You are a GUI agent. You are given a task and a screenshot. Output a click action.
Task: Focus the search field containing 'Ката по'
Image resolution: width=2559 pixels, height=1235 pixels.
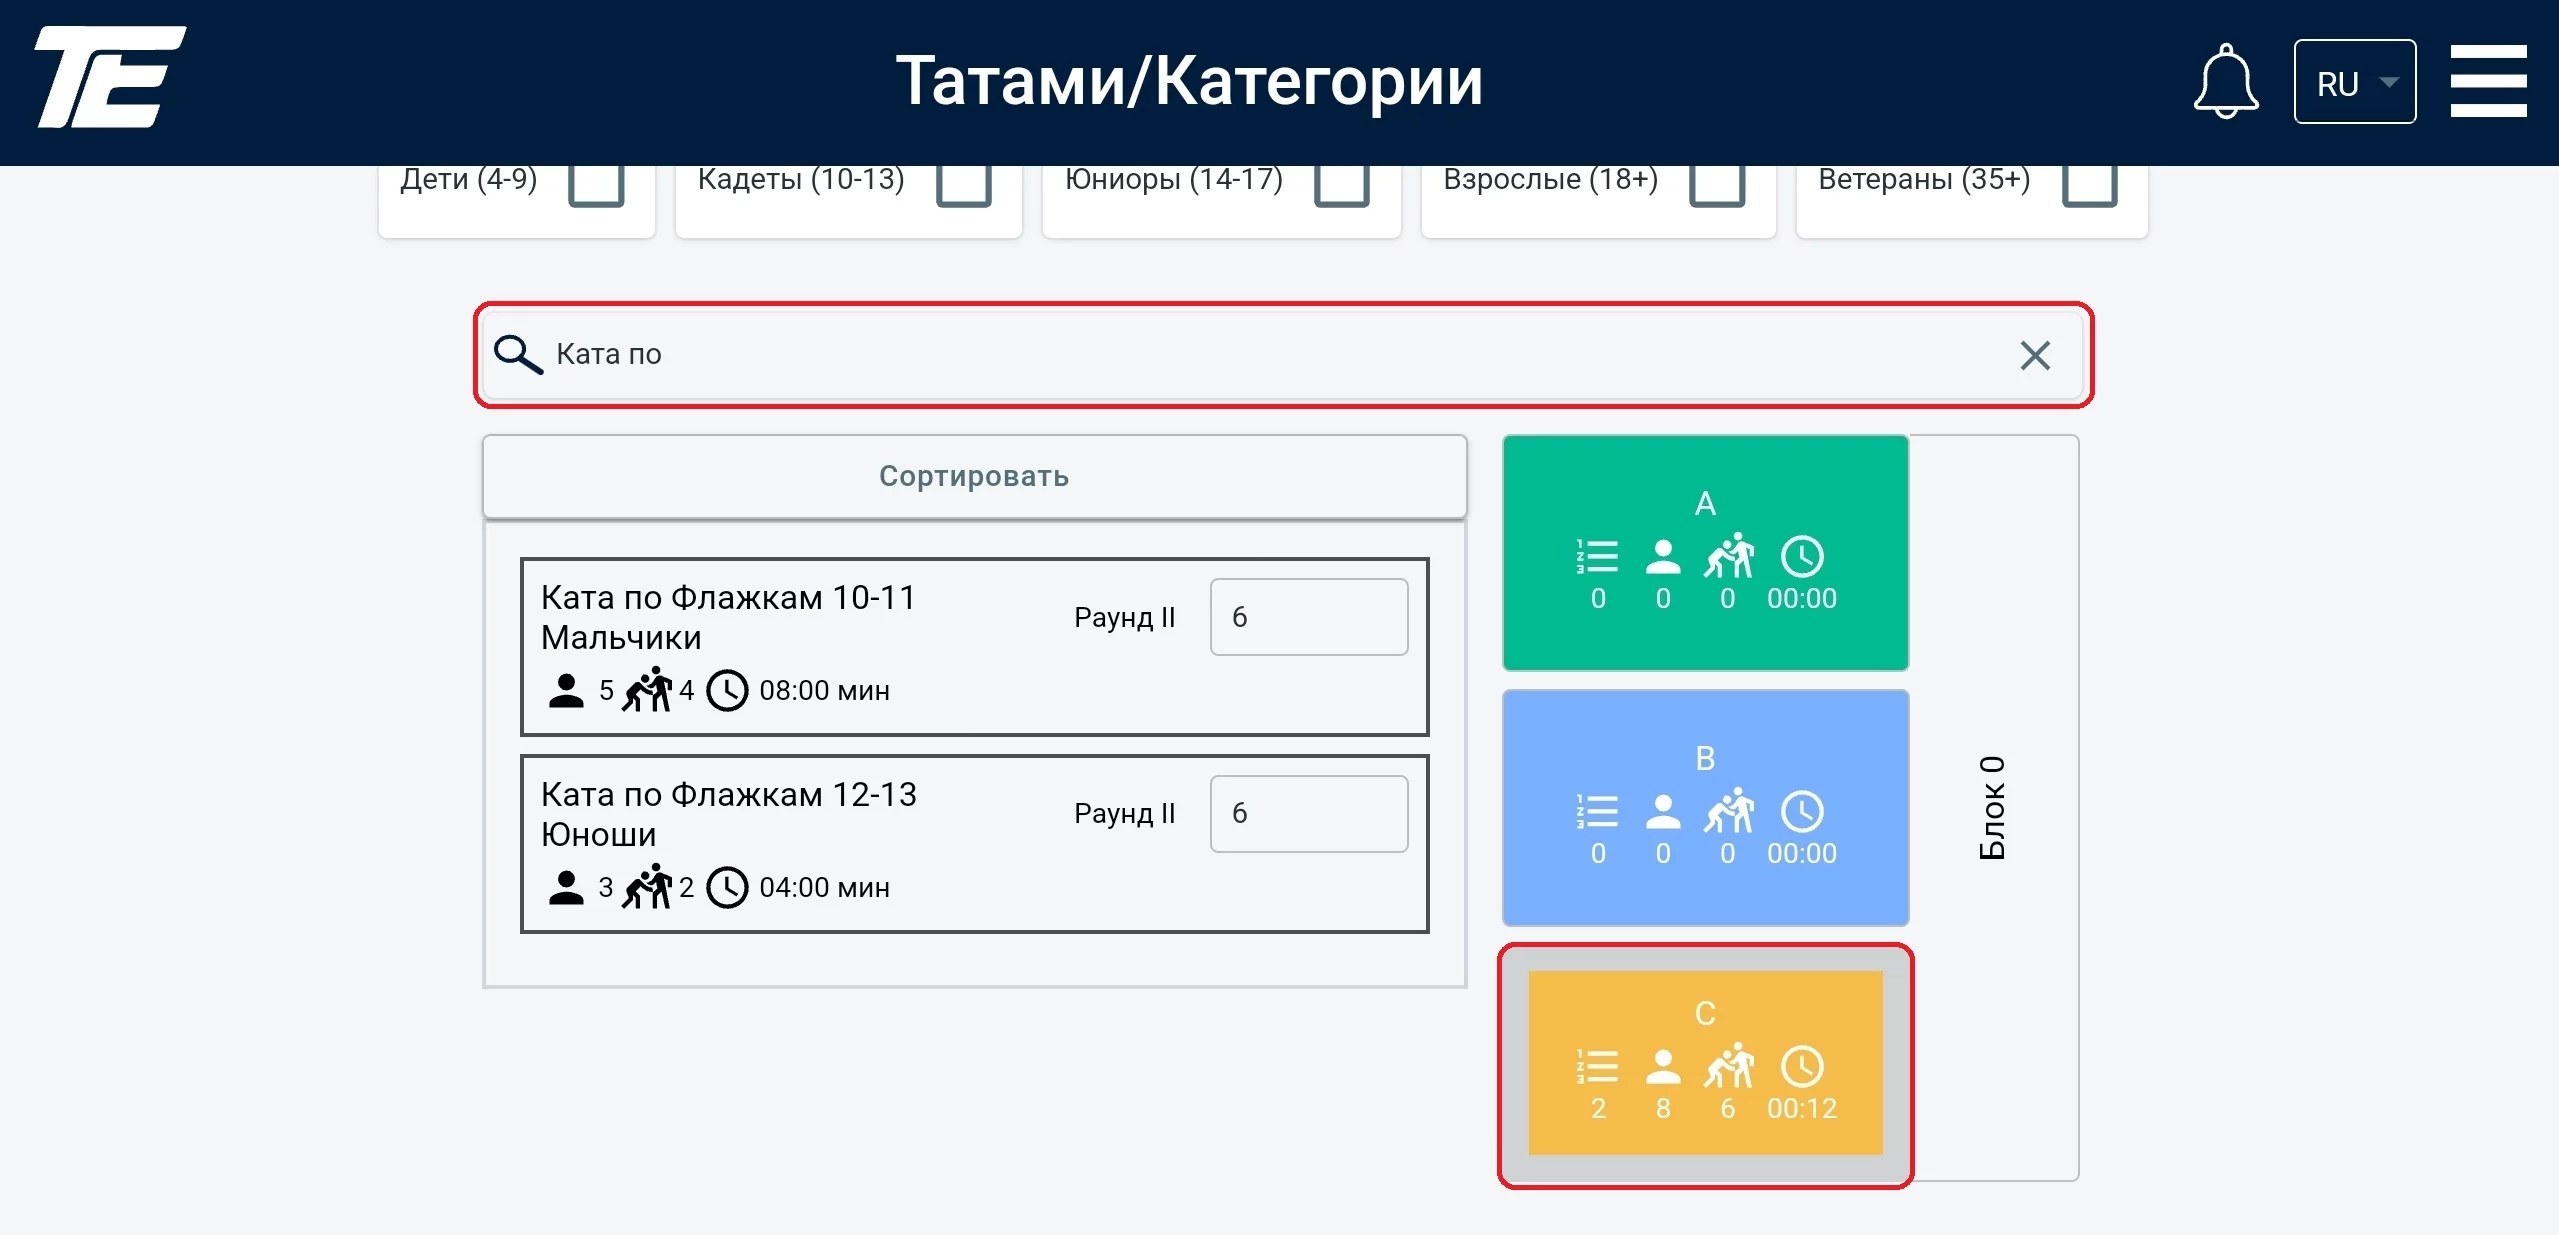[1283, 354]
